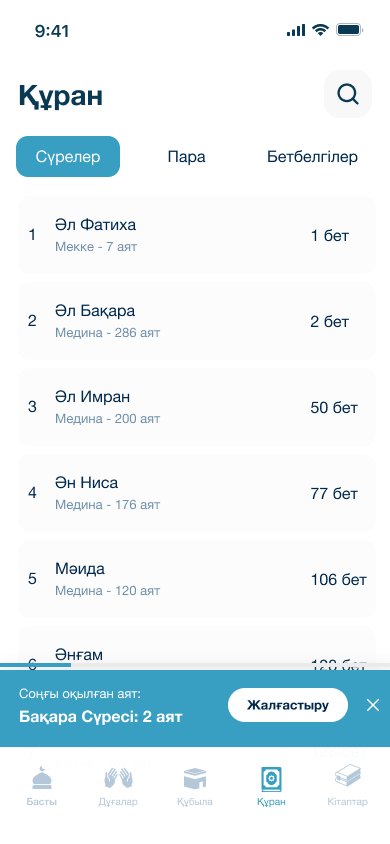Viewport: 390px width, 844px height.
Task: Open the Мәида surah entry
Action: coord(196,580)
